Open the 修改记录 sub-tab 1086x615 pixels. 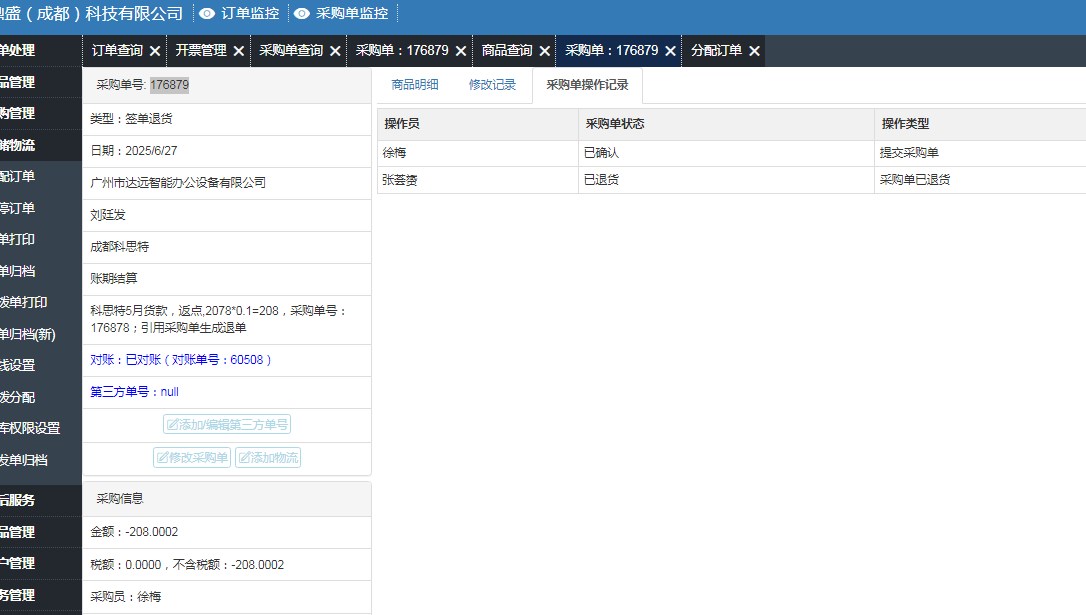492,84
